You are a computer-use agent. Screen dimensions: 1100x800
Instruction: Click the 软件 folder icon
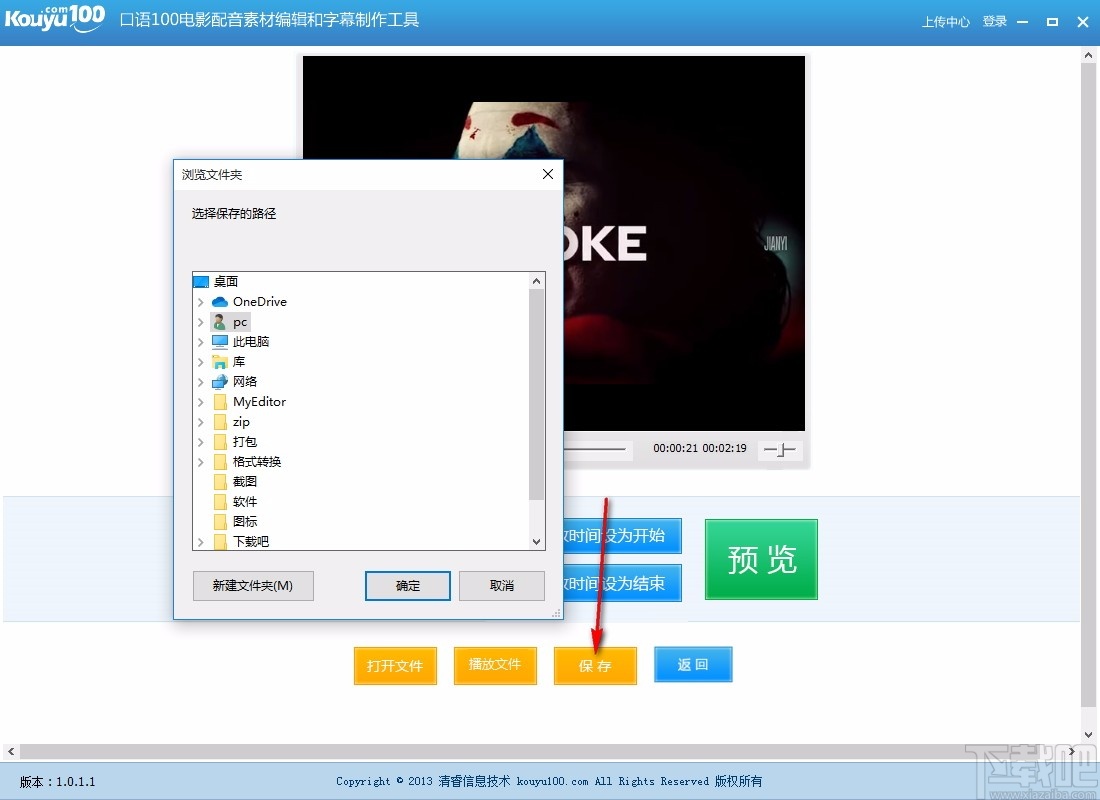tap(220, 502)
